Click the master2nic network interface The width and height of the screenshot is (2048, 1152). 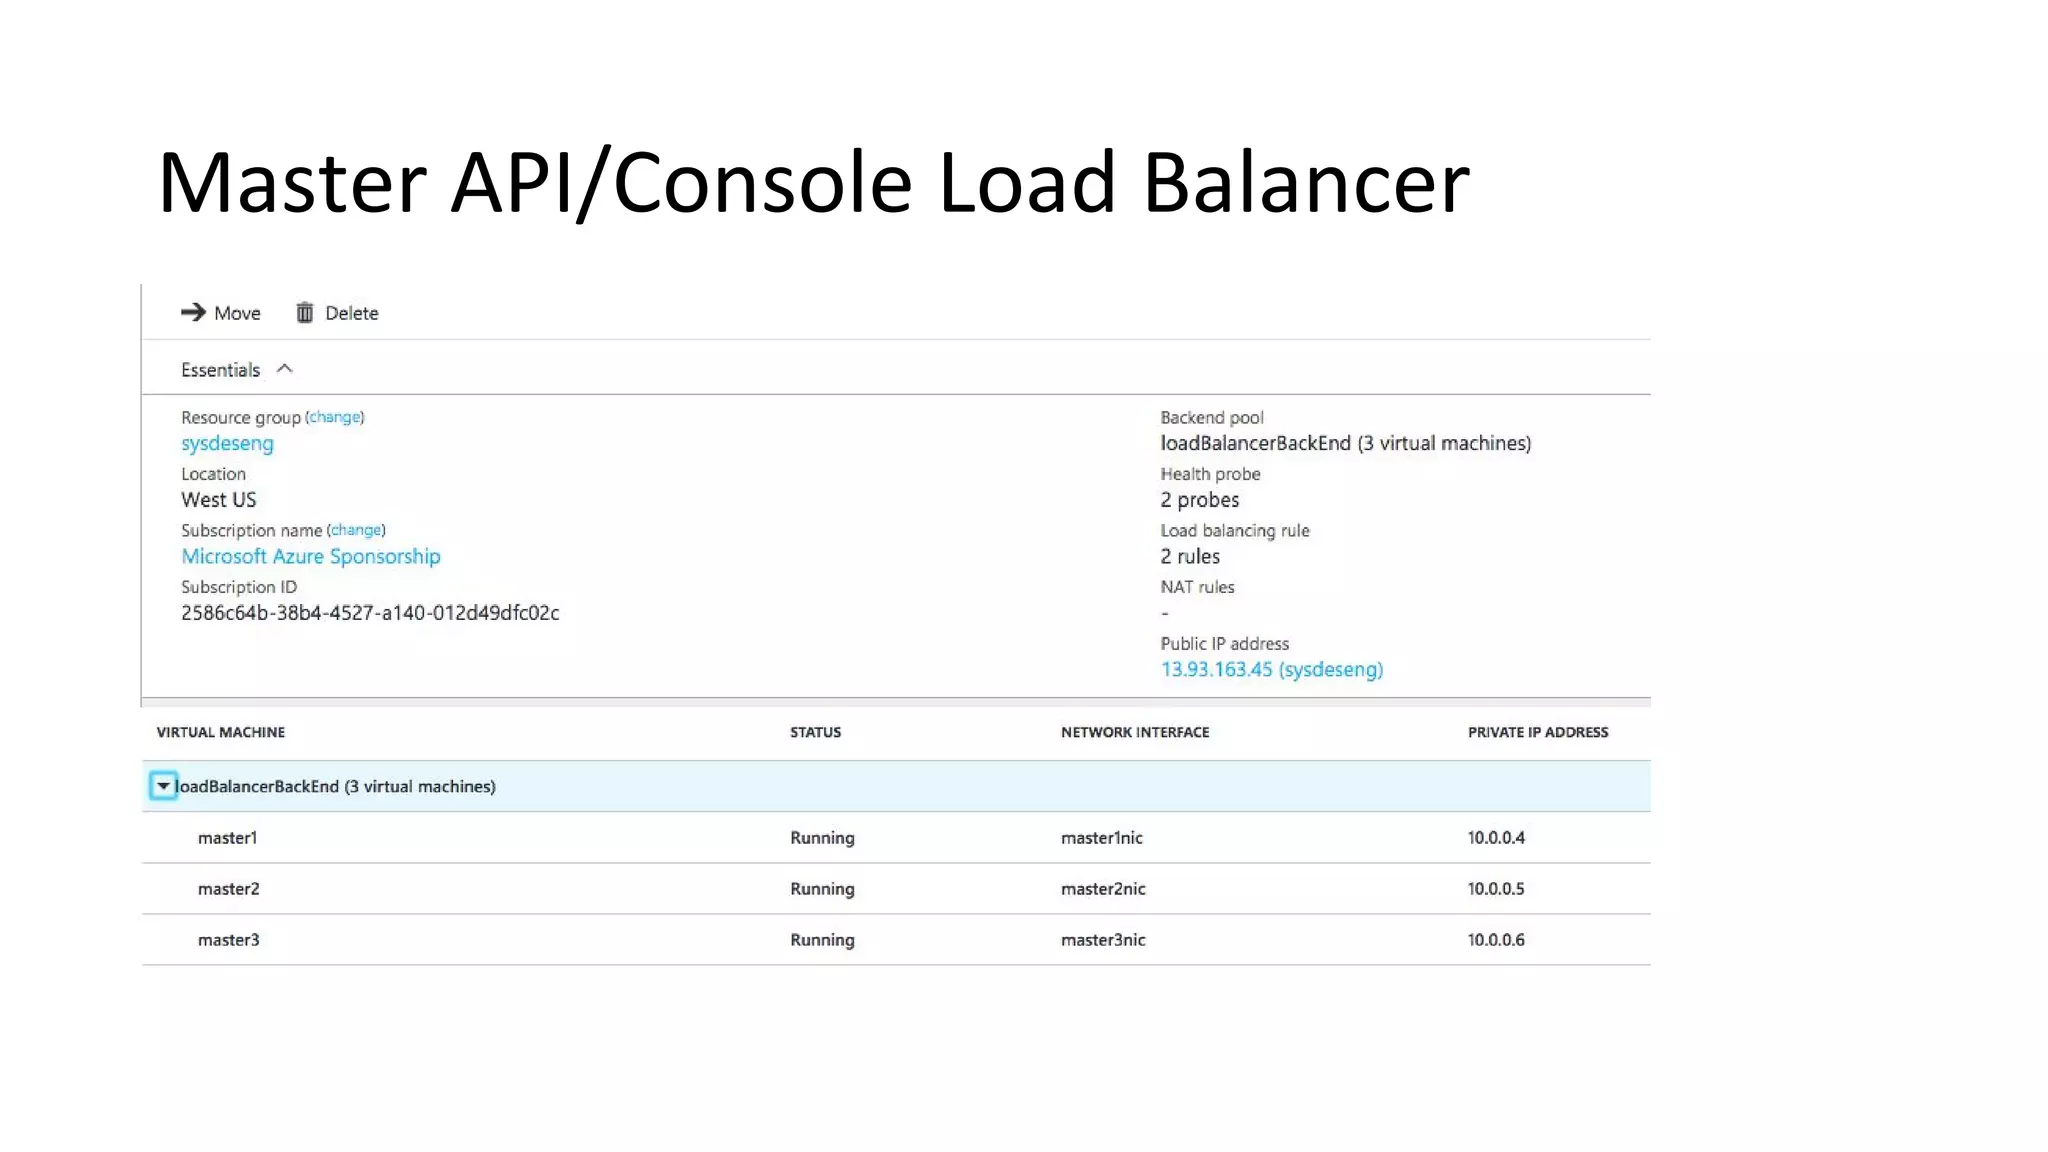tap(1103, 889)
